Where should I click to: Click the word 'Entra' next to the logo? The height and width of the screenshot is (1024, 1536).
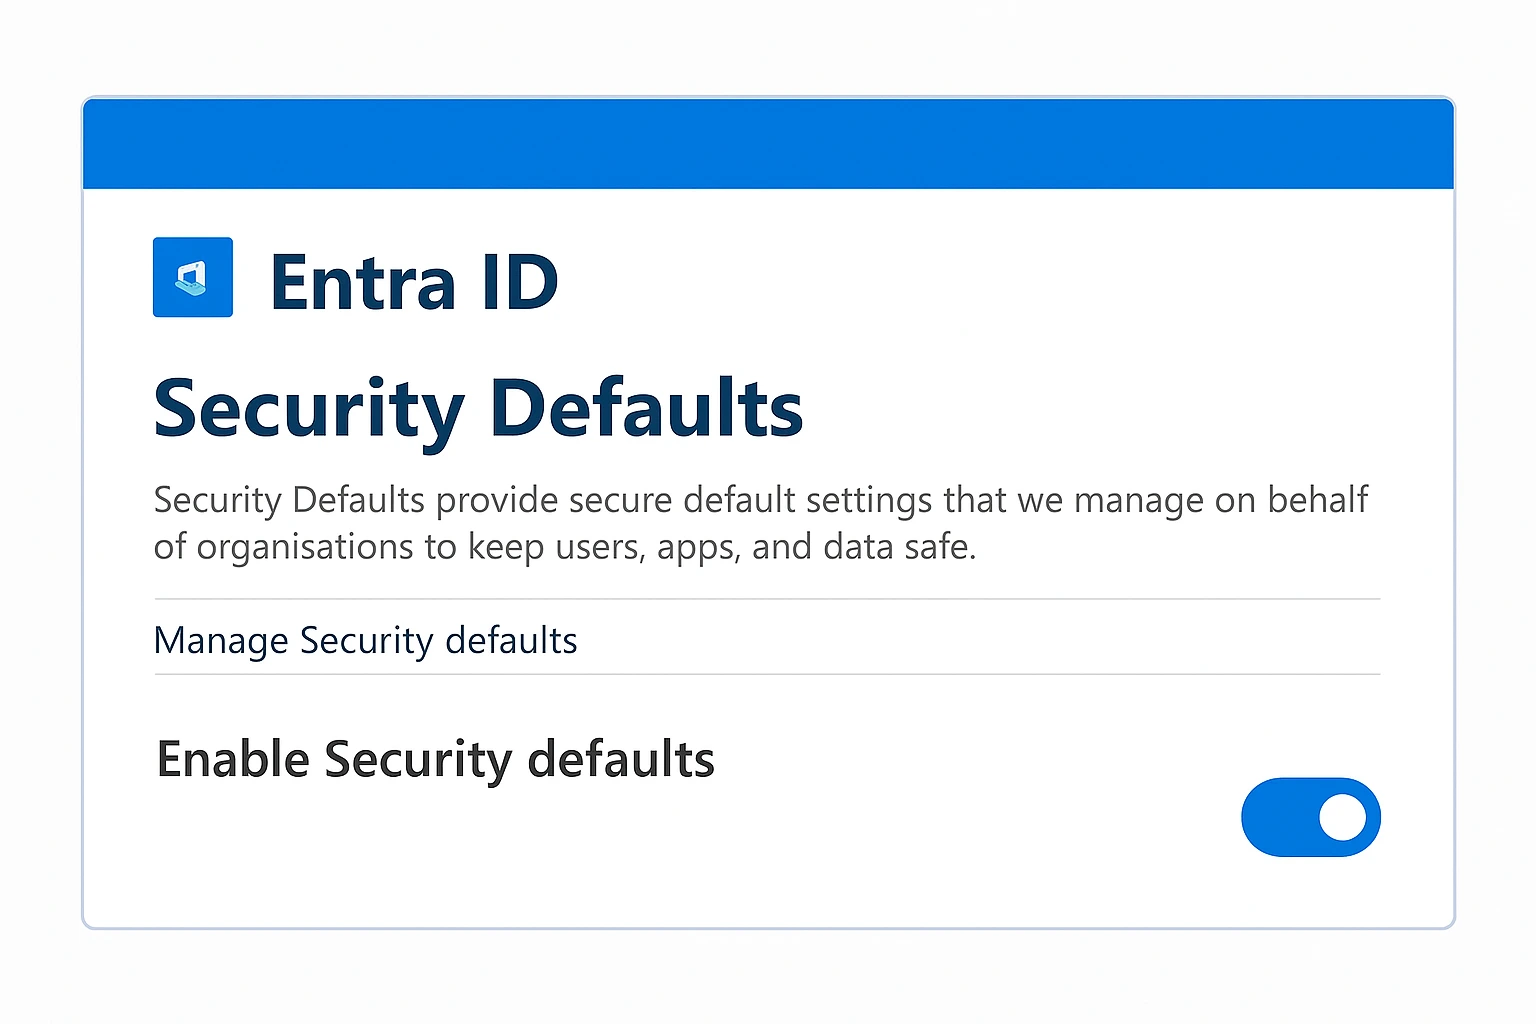[364, 284]
